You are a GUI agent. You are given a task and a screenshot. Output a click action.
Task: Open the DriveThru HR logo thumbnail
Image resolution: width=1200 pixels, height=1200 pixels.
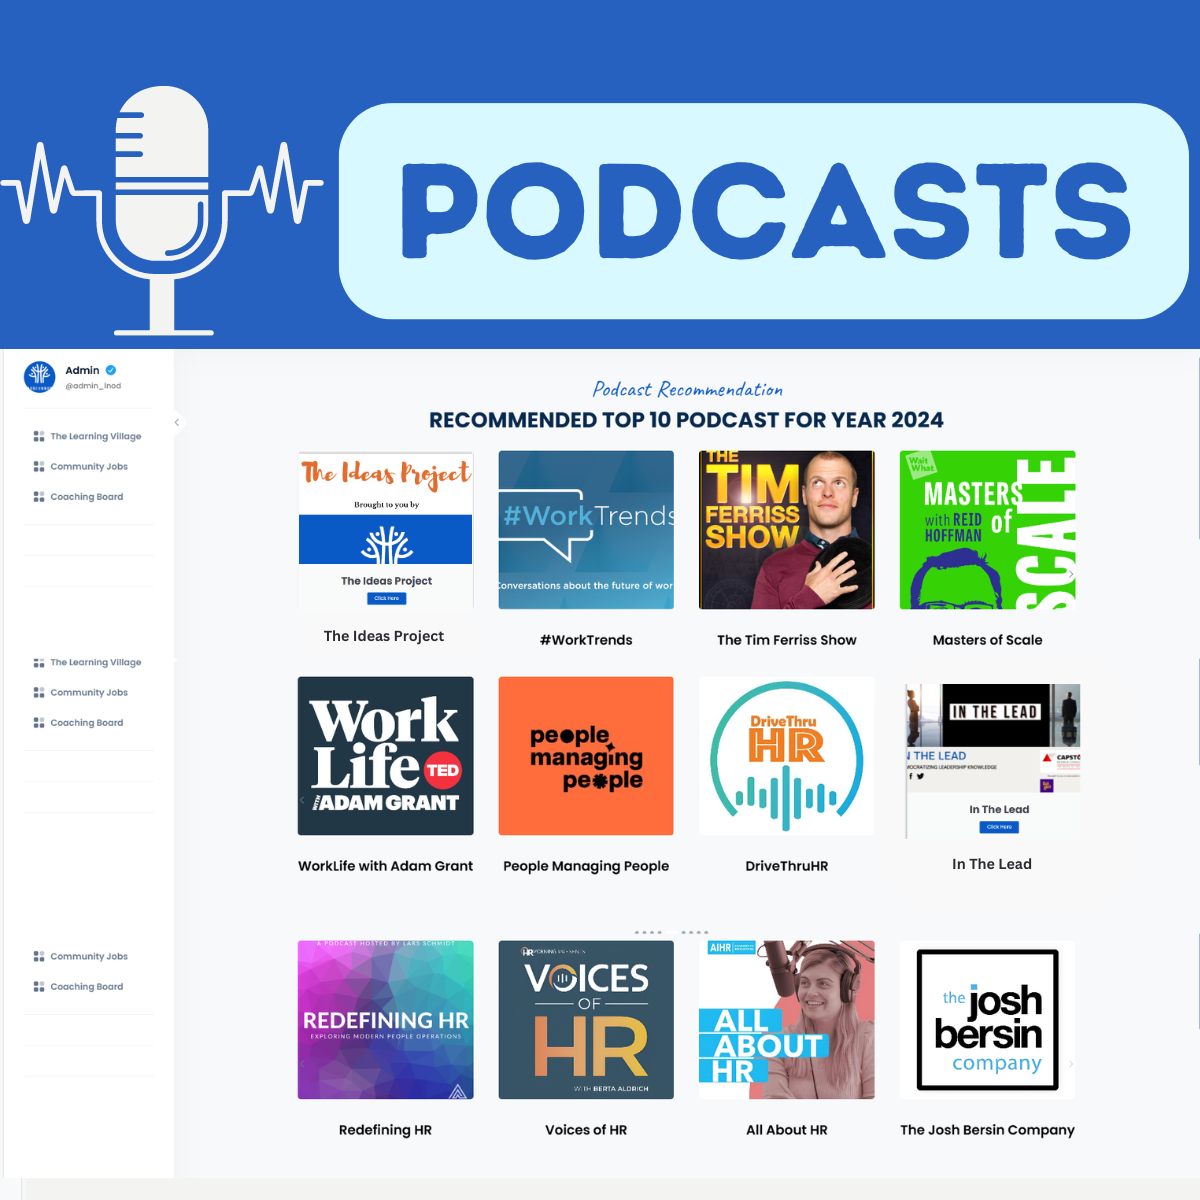(x=787, y=756)
